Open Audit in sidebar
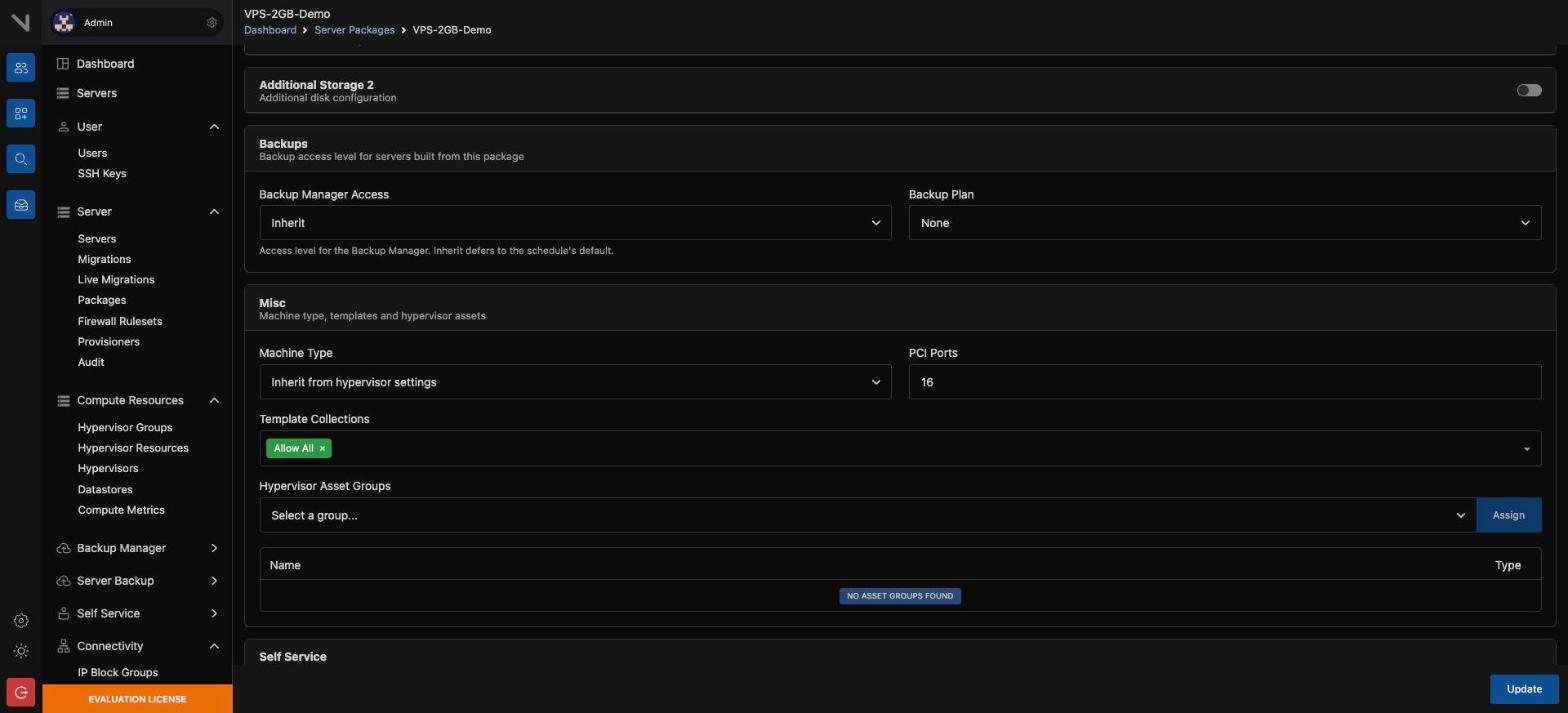 click(x=91, y=363)
